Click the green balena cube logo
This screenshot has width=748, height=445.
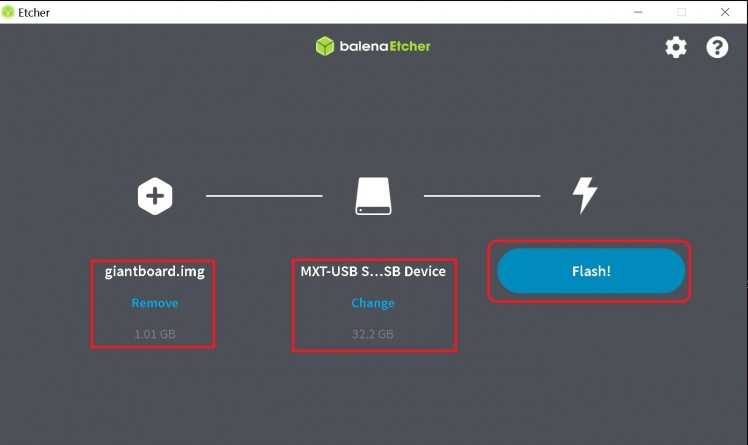click(325, 46)
